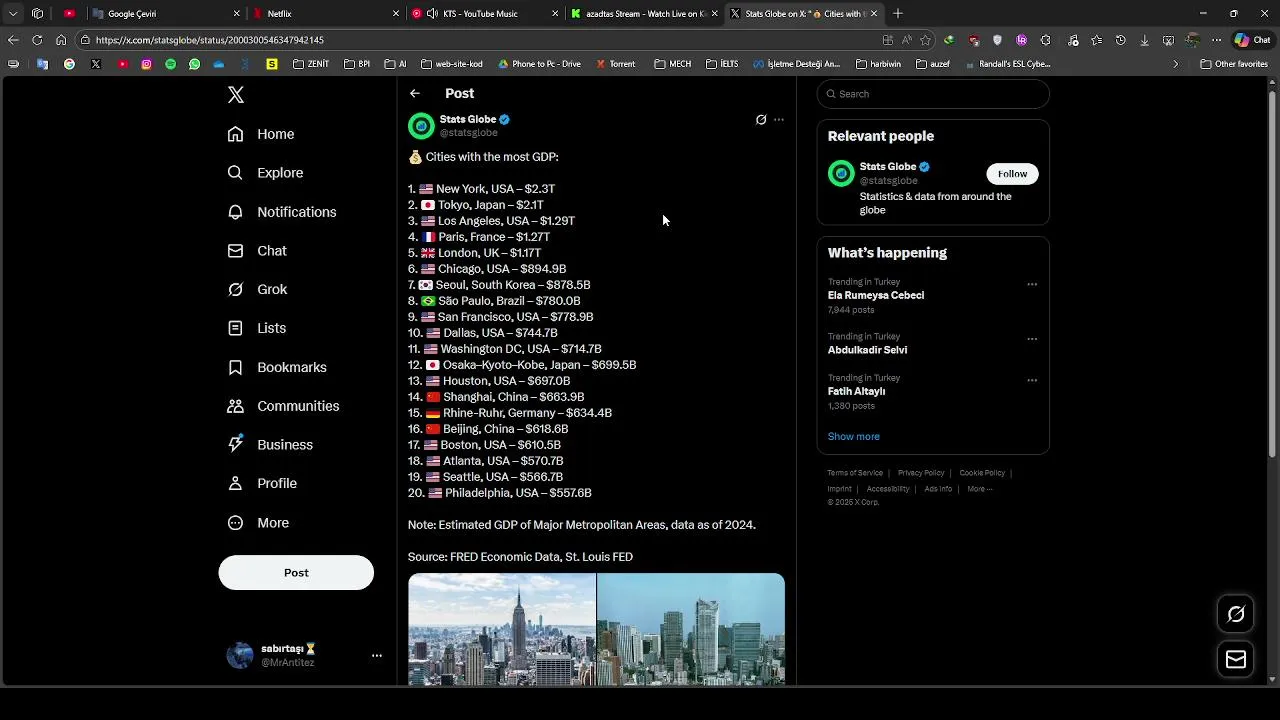Switch to Netflix tab
The width and height of the screenshot is (1280, 720).
pos(326,14)
